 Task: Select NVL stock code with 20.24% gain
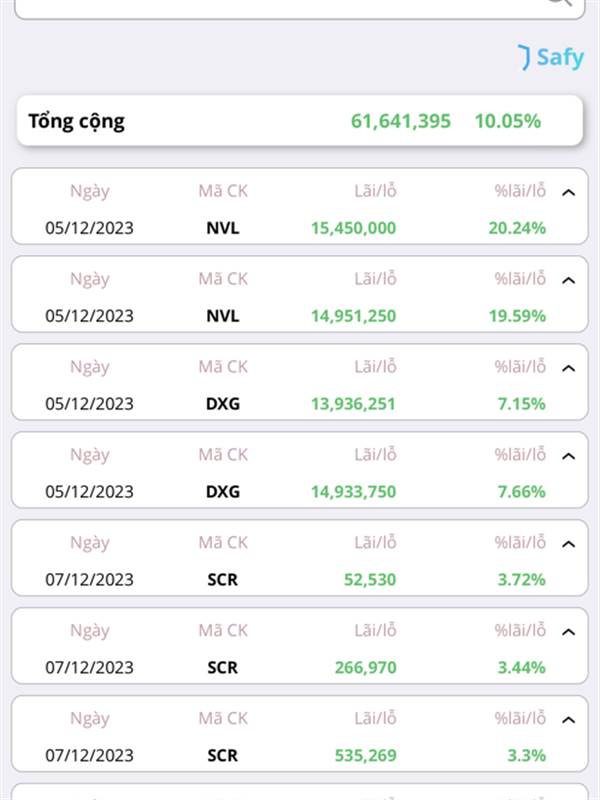(x=223, y=228)
